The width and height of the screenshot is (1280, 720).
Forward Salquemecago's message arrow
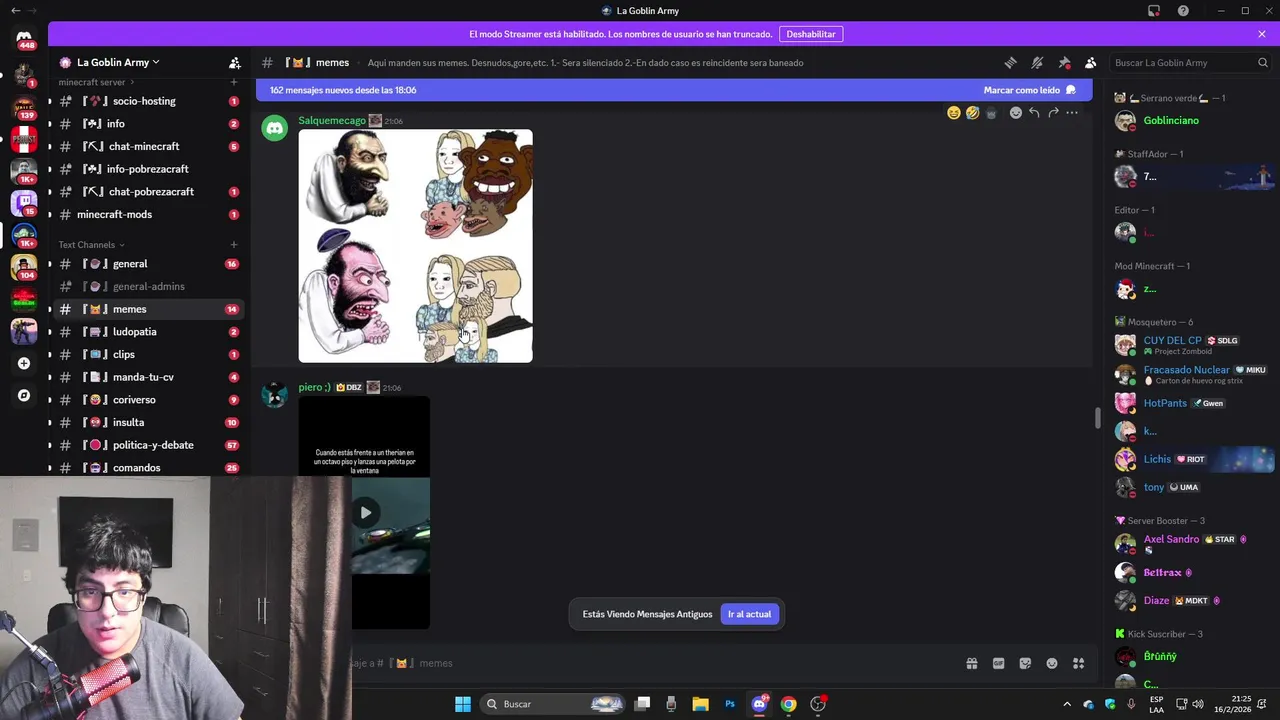click(1053, 113)
